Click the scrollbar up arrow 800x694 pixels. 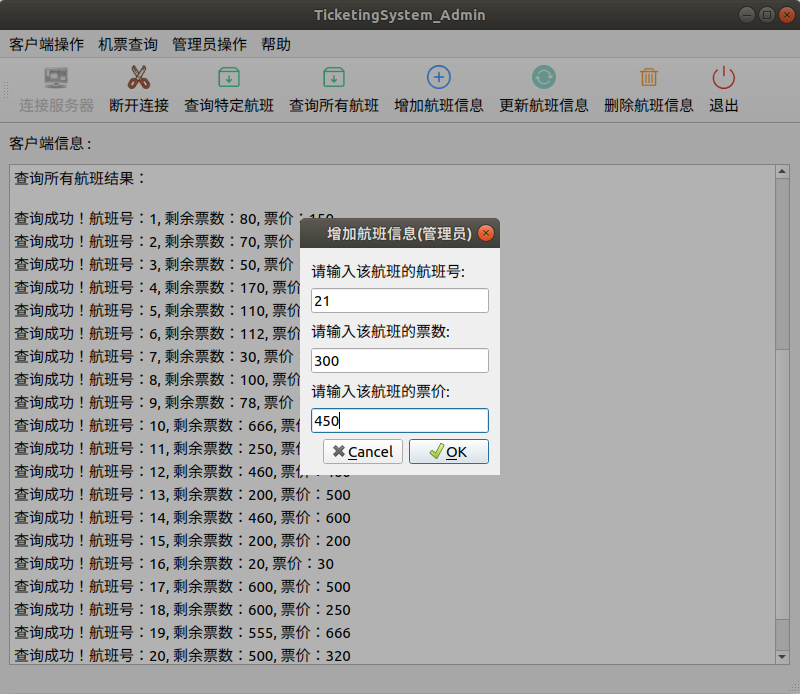782,172
